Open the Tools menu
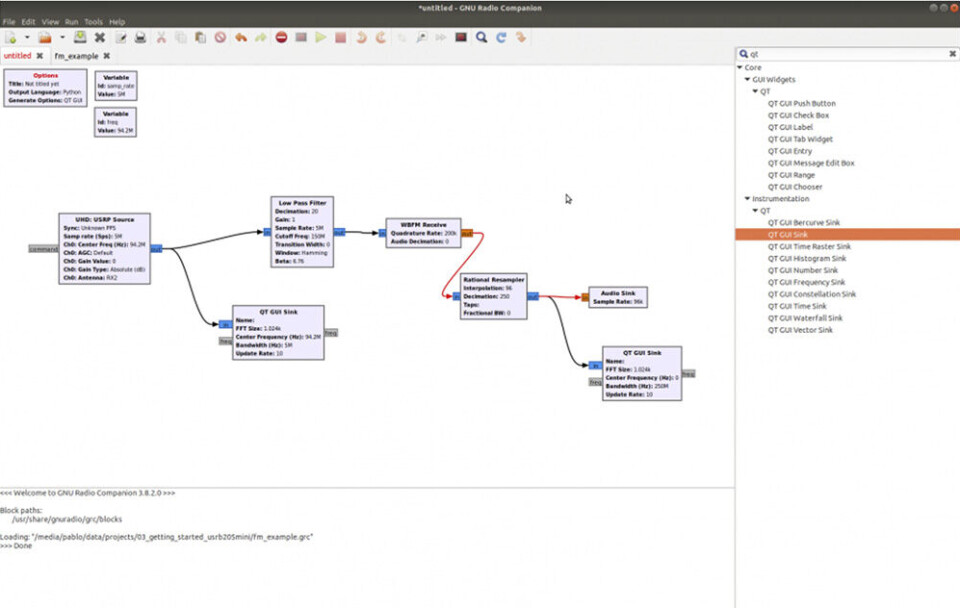Viewport: 960px width, 608px height. tap(94, 21)
